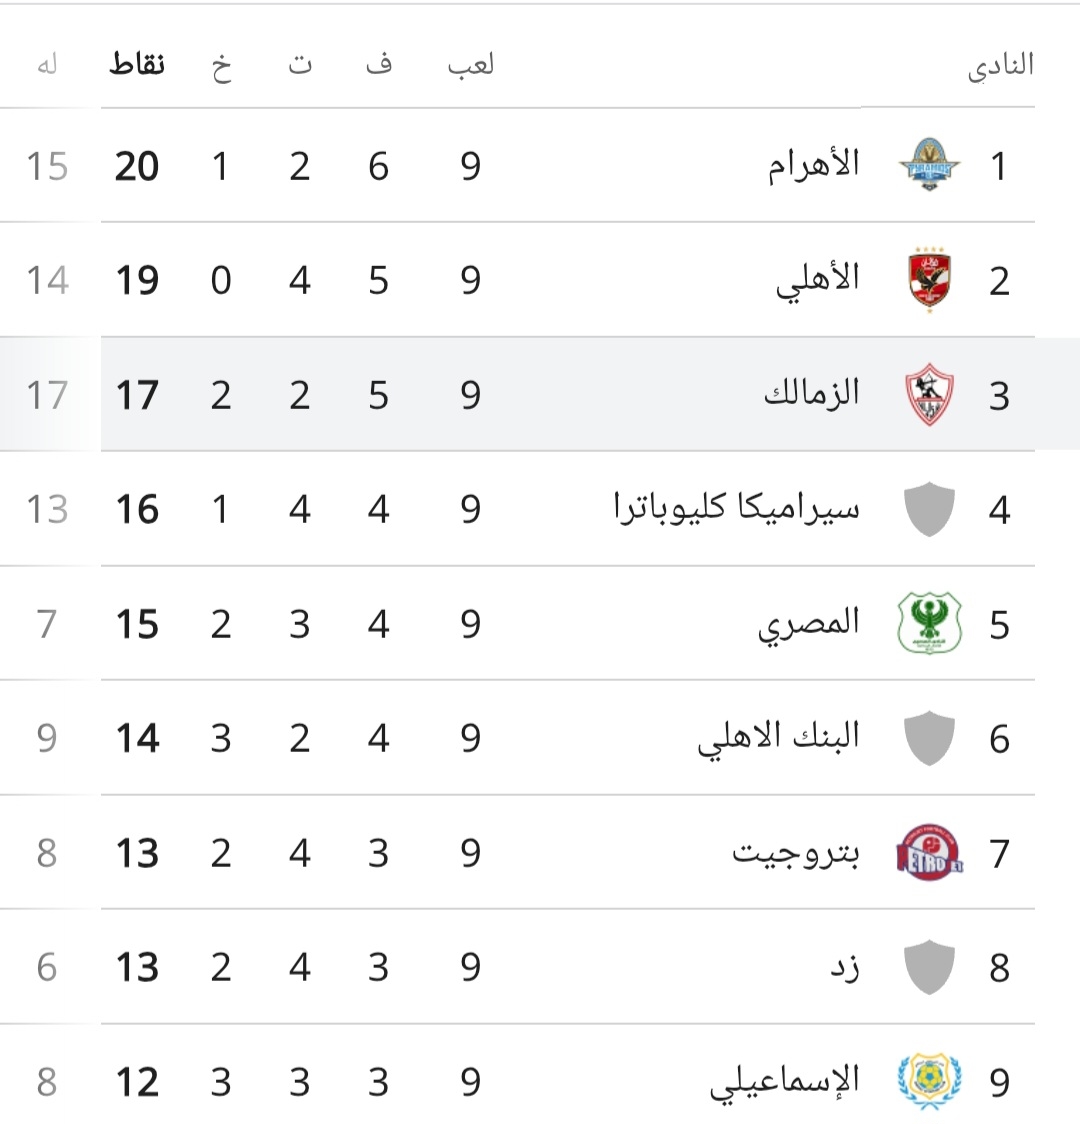Open the Ismaily yellow crest icon
Viewport: 1080px width, 1124px height.
tap(929, 1081)
